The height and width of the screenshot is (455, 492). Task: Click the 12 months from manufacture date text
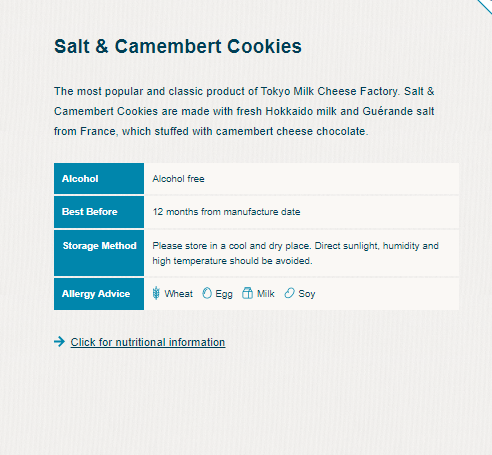point(226,212)
